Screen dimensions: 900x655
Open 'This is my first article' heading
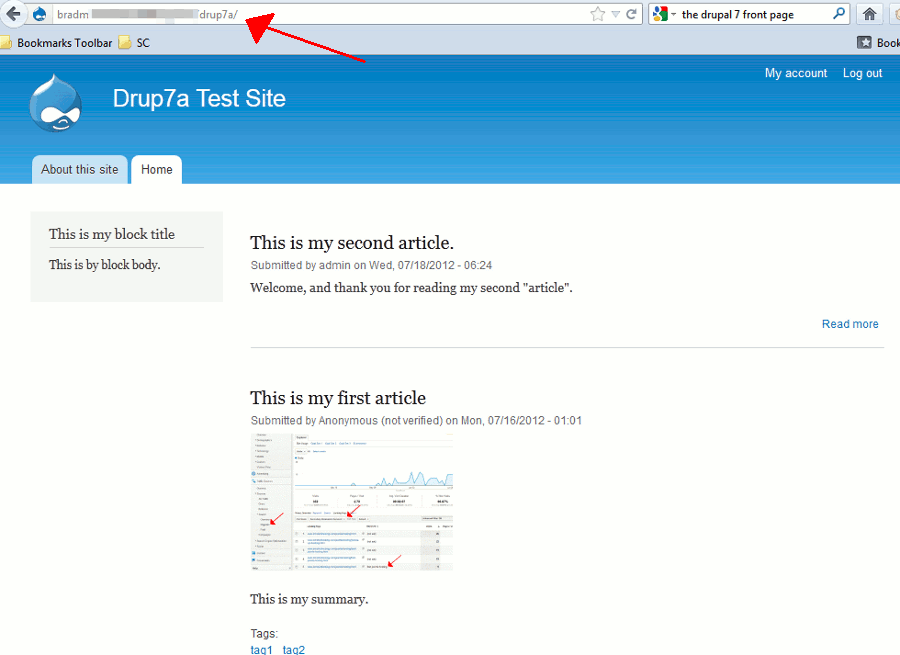pyautogui.click(x=338, y=398)
